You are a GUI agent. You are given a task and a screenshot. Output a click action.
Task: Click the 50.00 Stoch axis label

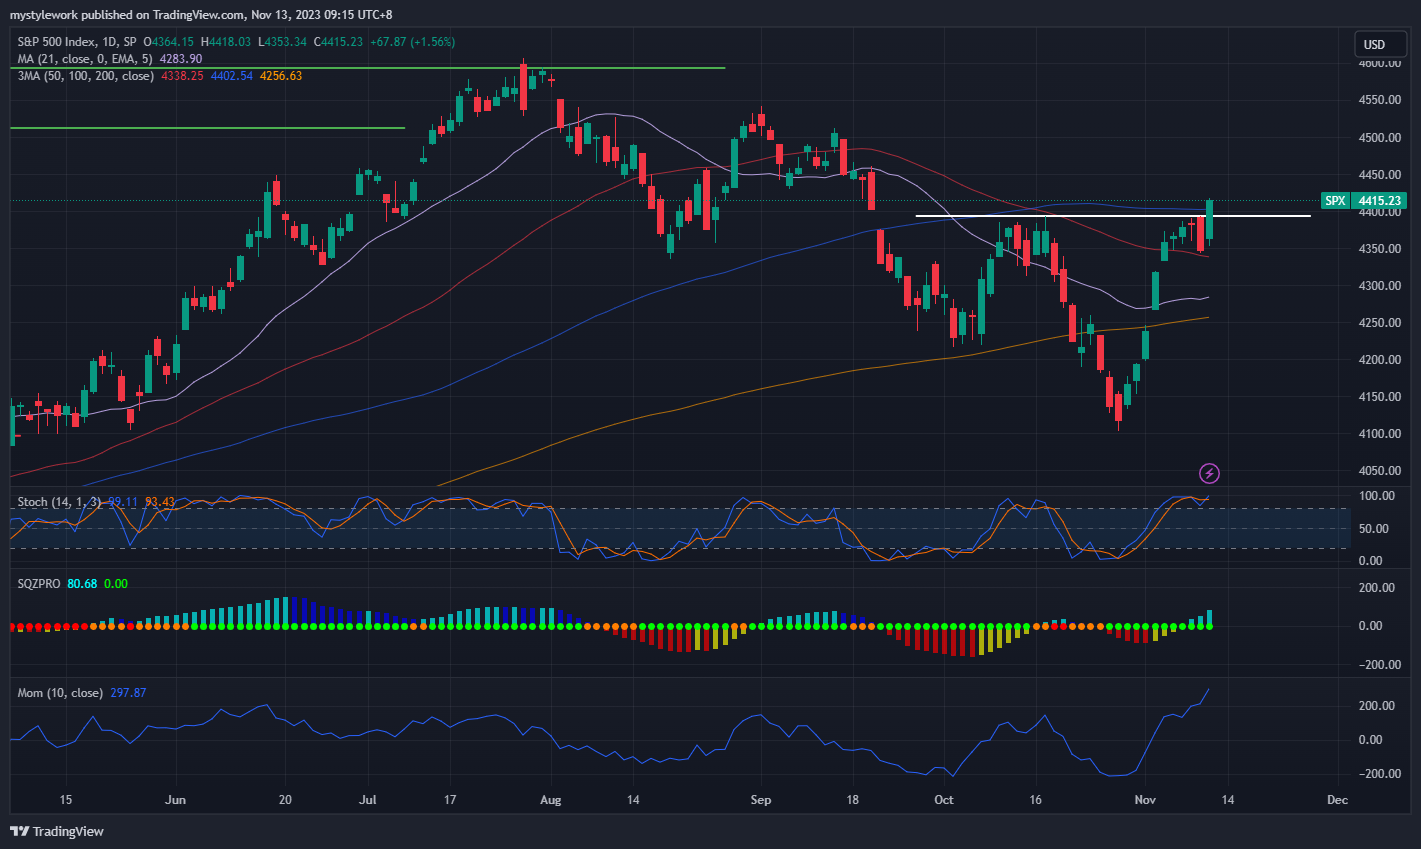(x=1375, y=529)
